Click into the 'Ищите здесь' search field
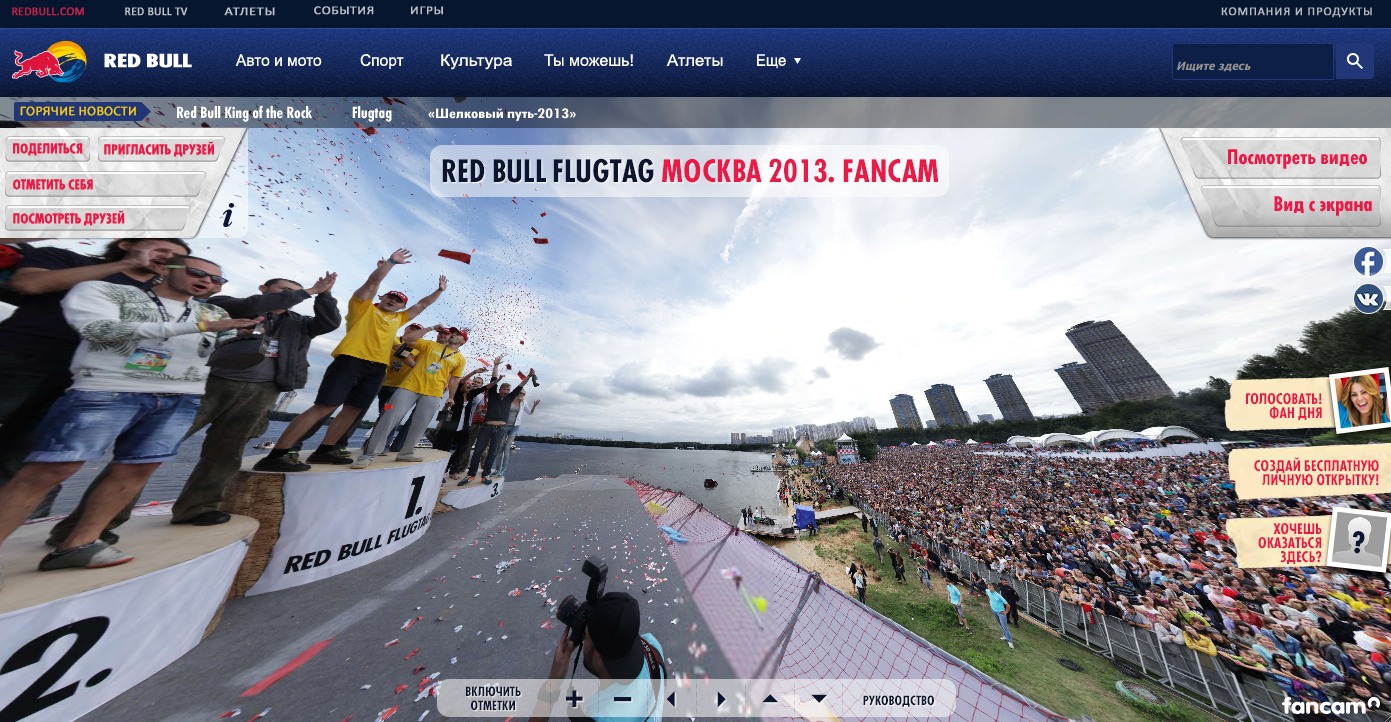Image resolution: width=1391 pixels, height=722 pixels. (1252, 62)
